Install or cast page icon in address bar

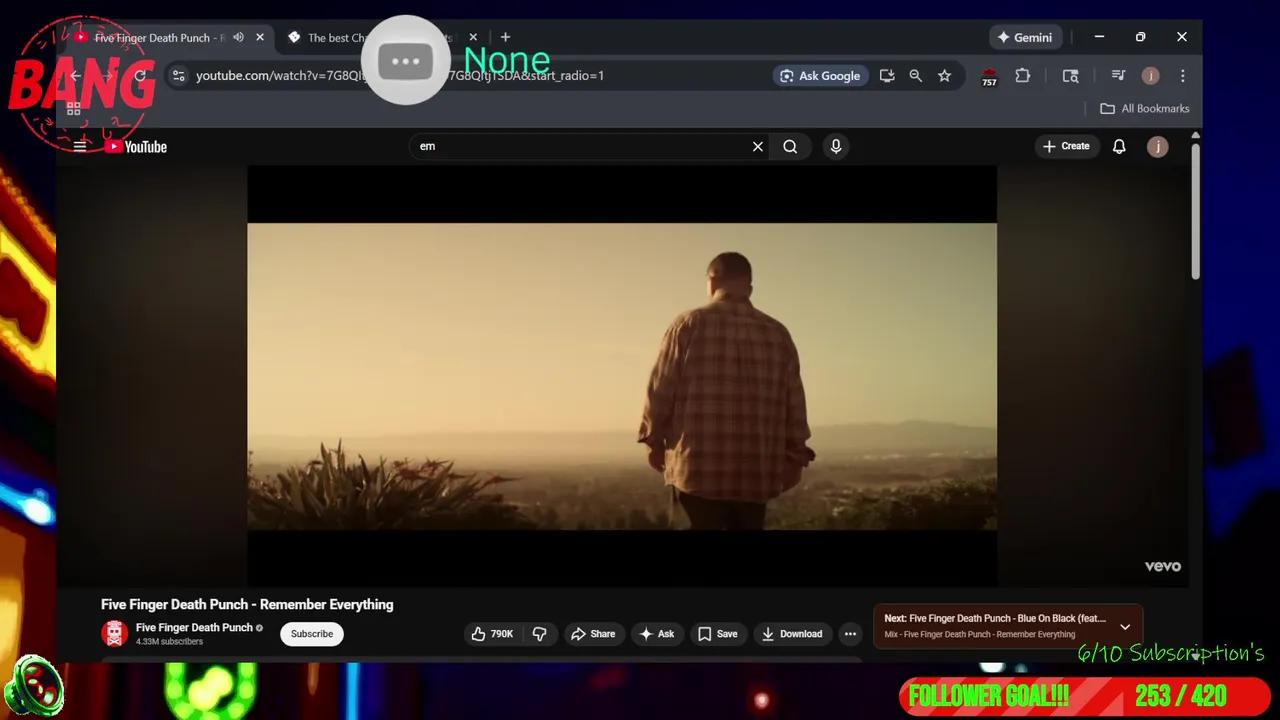coord(887,76)
